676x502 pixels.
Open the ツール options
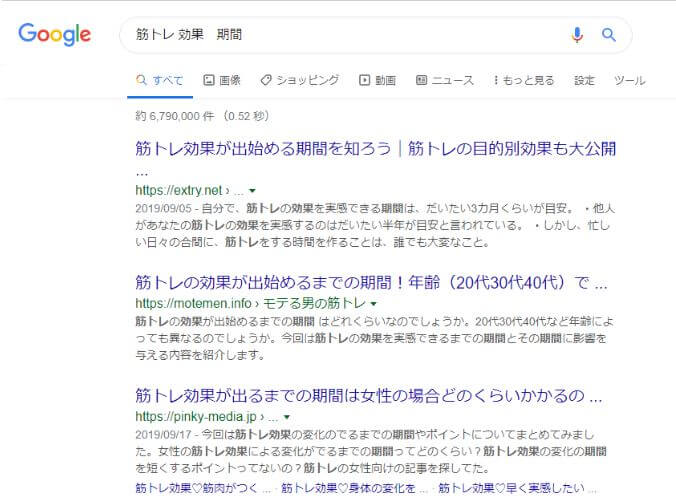(629, 80)
